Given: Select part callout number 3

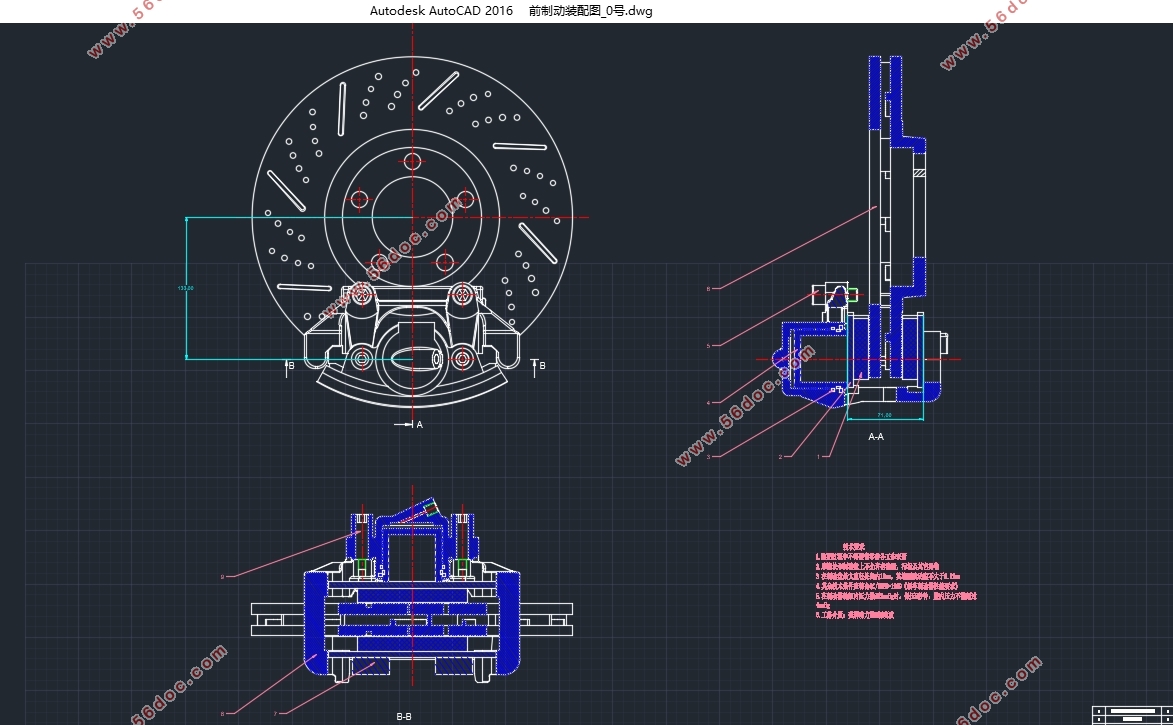Looking at the screenshot, I should coord(708,457).
